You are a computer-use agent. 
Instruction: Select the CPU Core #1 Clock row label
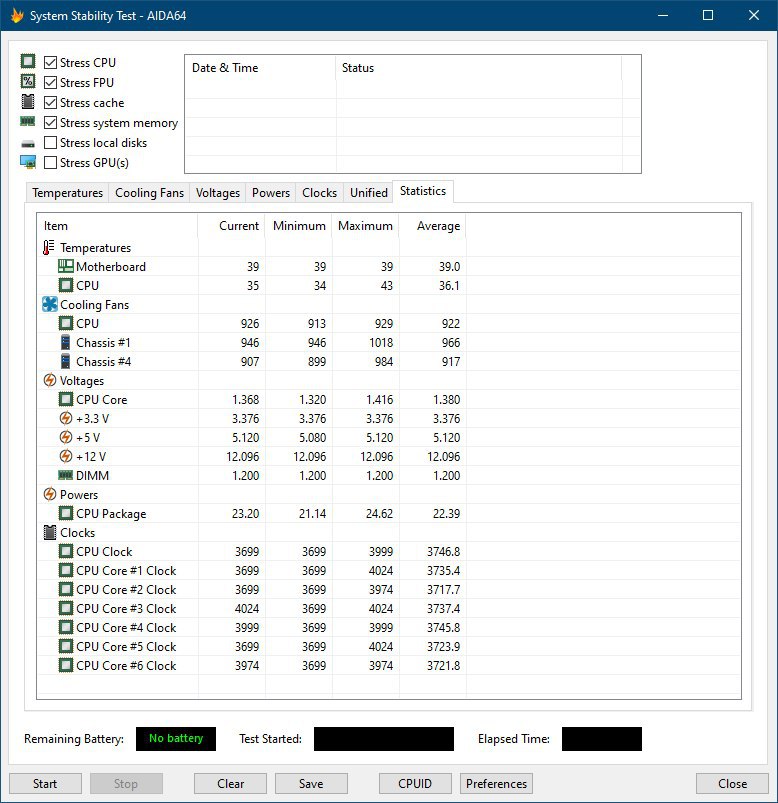coord(126,570)
